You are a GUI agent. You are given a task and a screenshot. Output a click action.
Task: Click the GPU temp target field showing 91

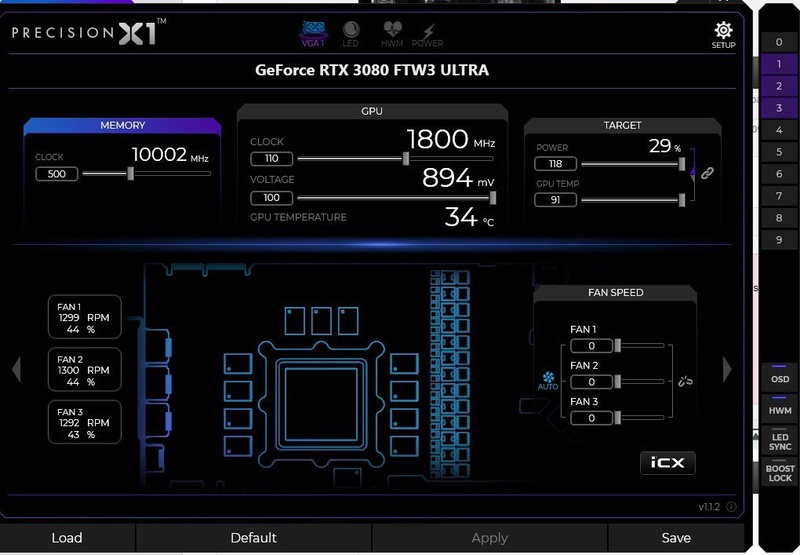[x=556, y=200]
